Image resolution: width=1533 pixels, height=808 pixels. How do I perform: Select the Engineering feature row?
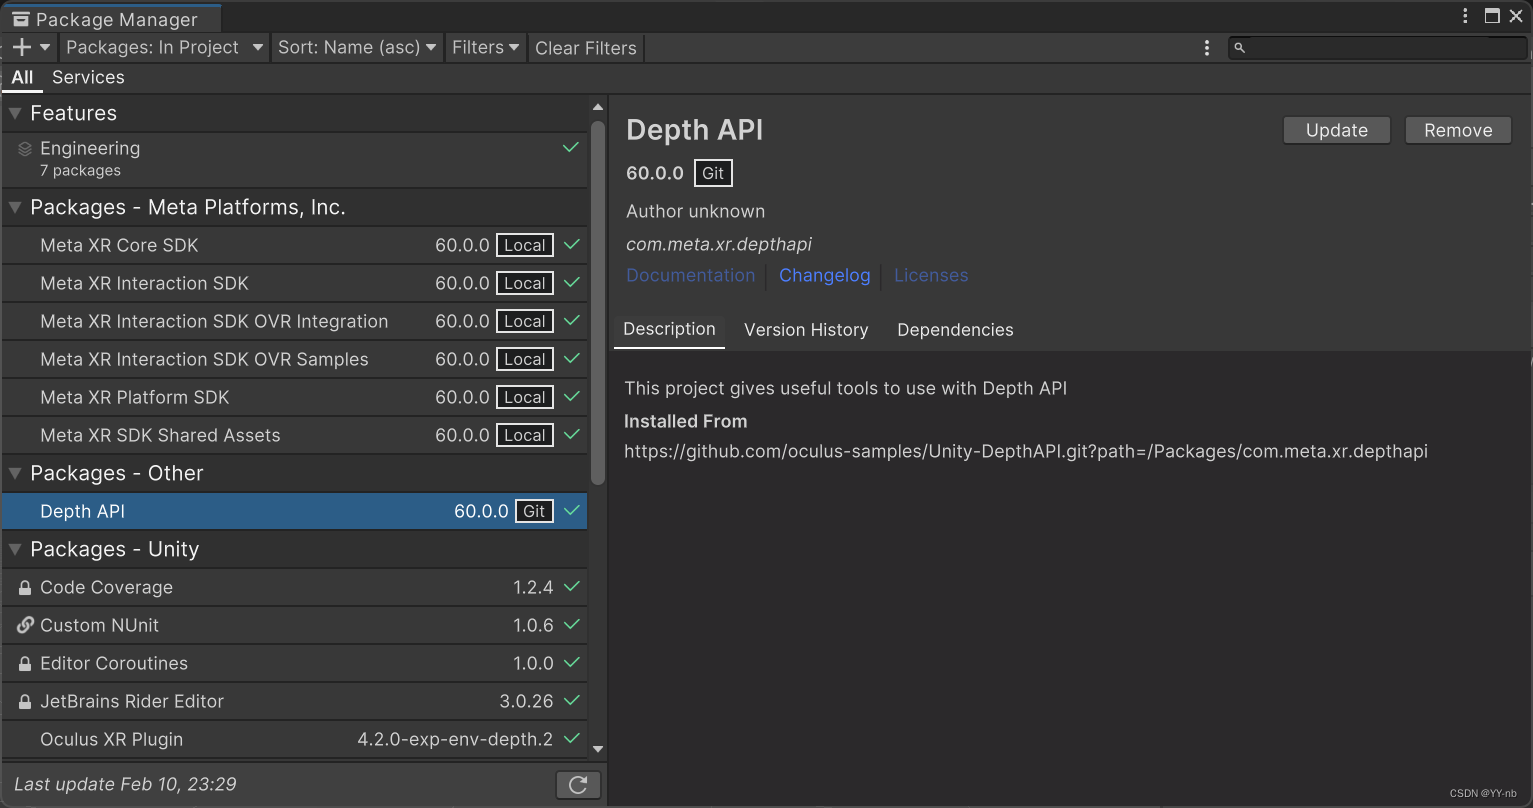point(294,158)
